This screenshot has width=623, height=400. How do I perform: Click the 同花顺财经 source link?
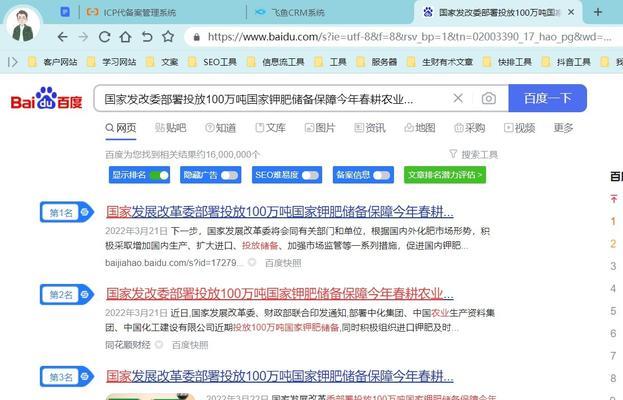[128, 345]
